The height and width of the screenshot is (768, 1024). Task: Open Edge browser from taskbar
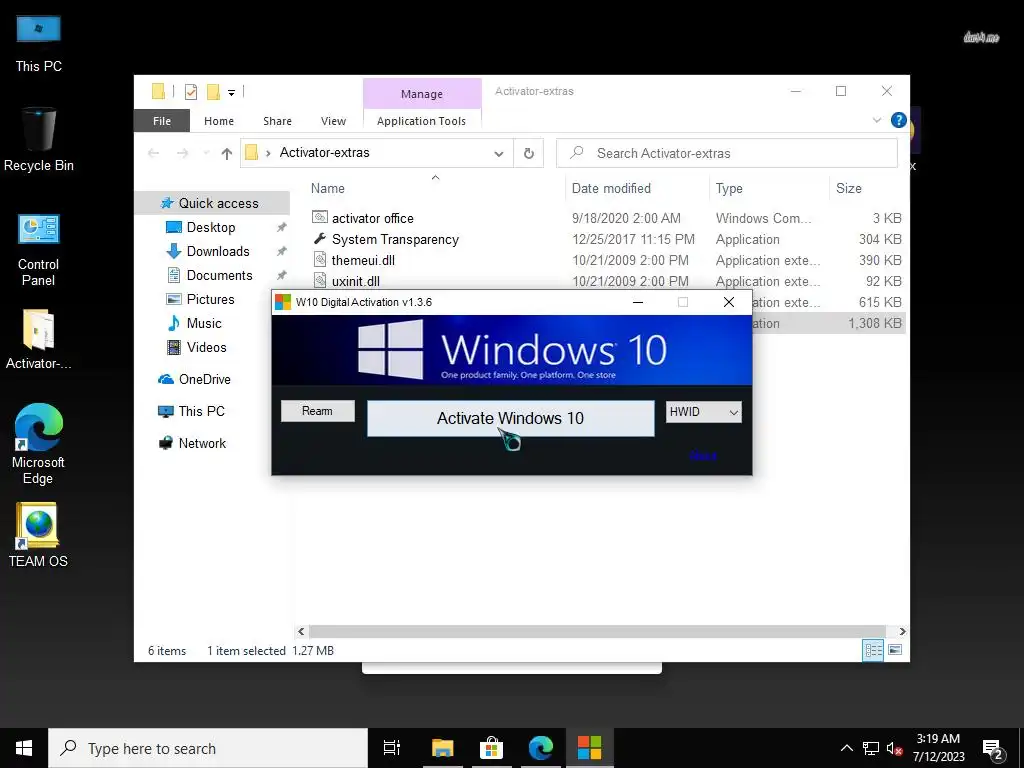point(541,748)
